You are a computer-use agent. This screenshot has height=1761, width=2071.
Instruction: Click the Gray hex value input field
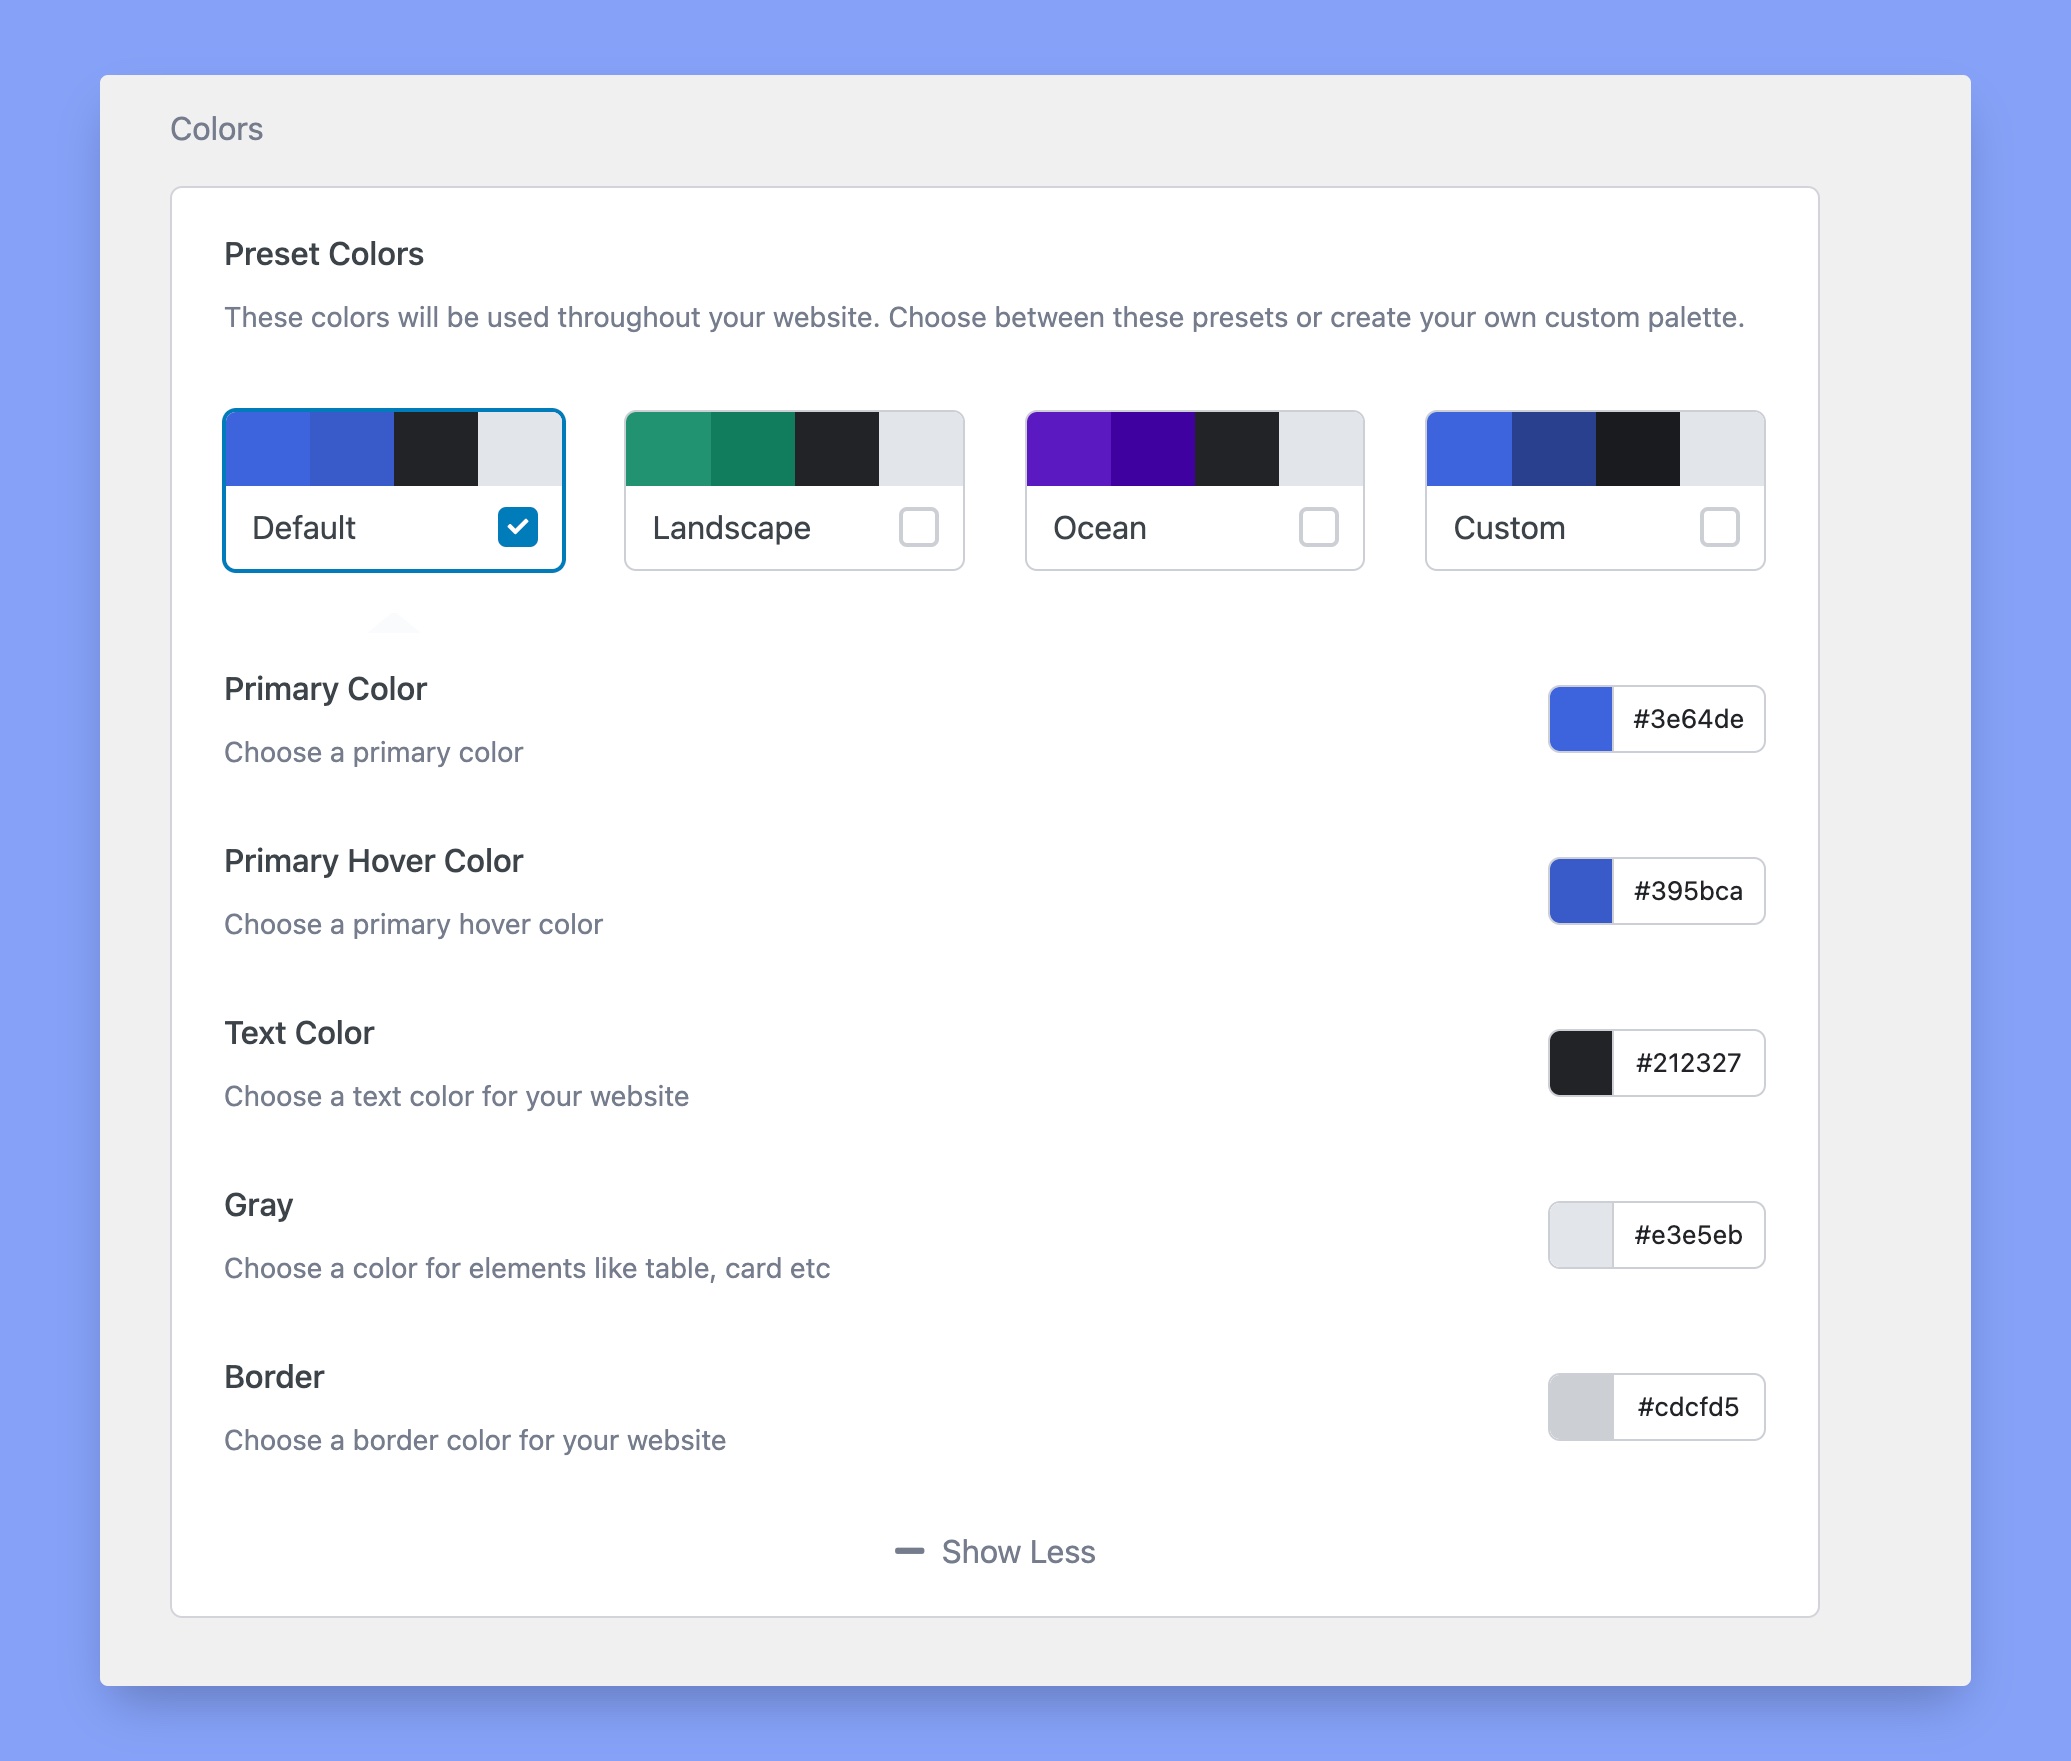click(x=1690, y=1235)
